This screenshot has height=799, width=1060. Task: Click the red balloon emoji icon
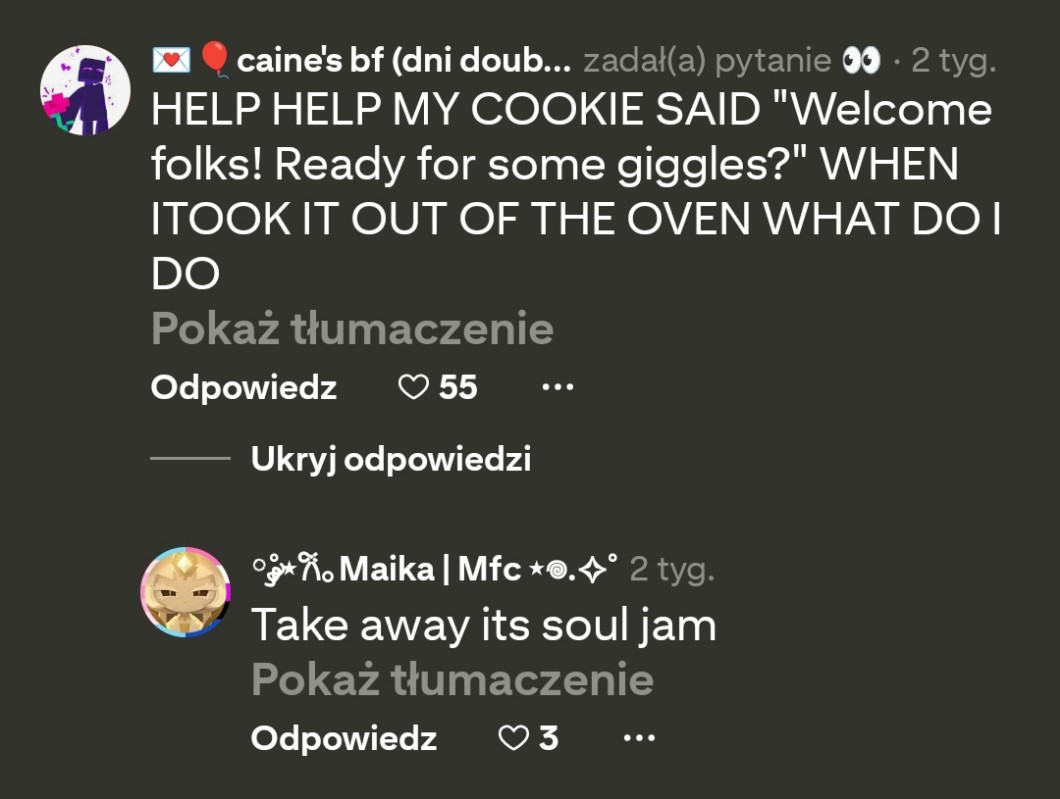(214, 62)
